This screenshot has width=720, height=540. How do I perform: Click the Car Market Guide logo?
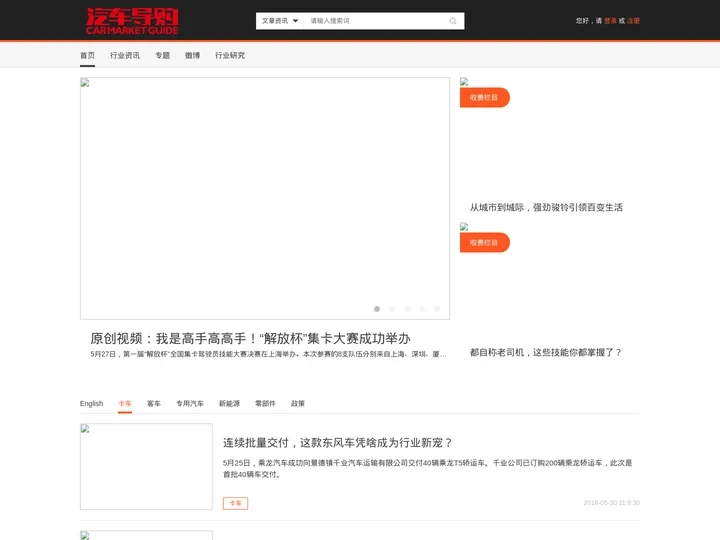(x=132, y=21)
